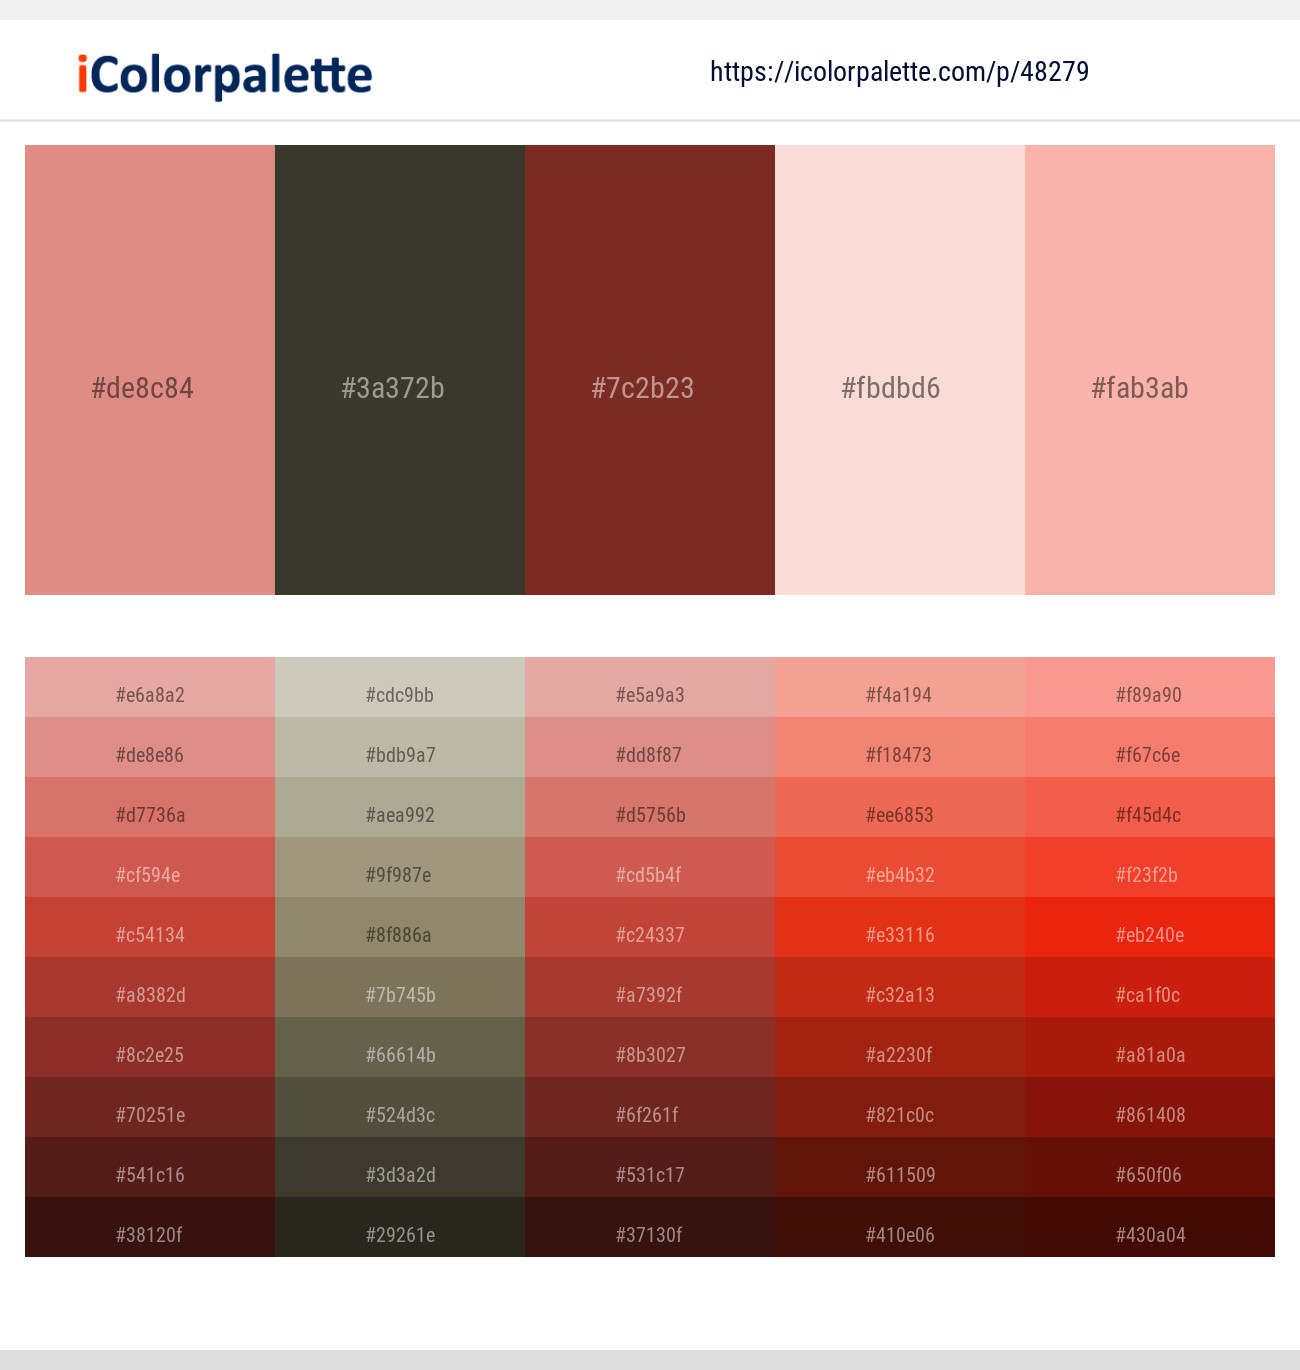This screenshot has height=1370, width=1300.
Task: Click shade #f23f2b in last column
Action: pyautogui.click(x=1149, y=875)
